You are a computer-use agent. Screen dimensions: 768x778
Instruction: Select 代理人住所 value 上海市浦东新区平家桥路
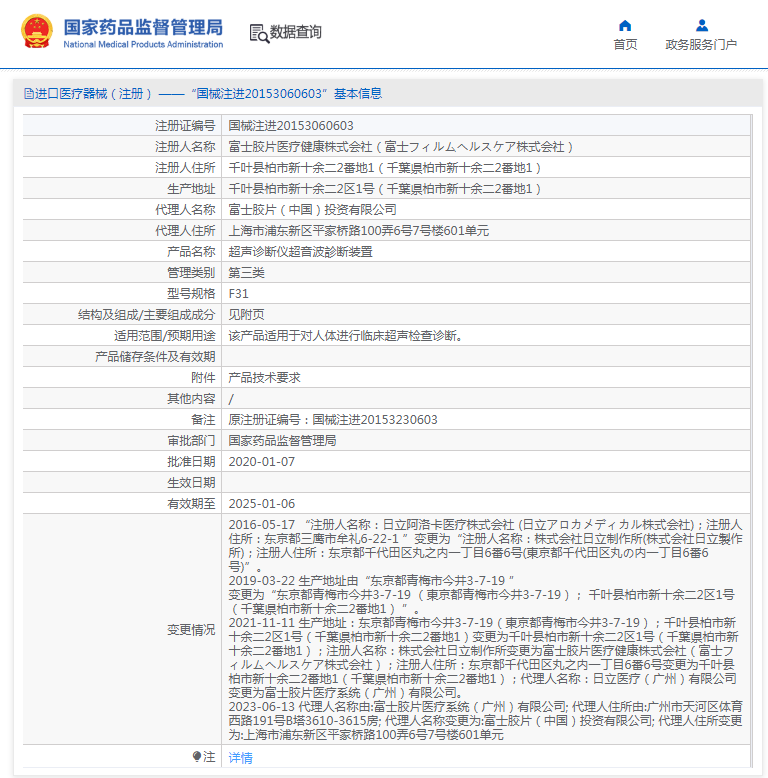click(x=359, y=231)
